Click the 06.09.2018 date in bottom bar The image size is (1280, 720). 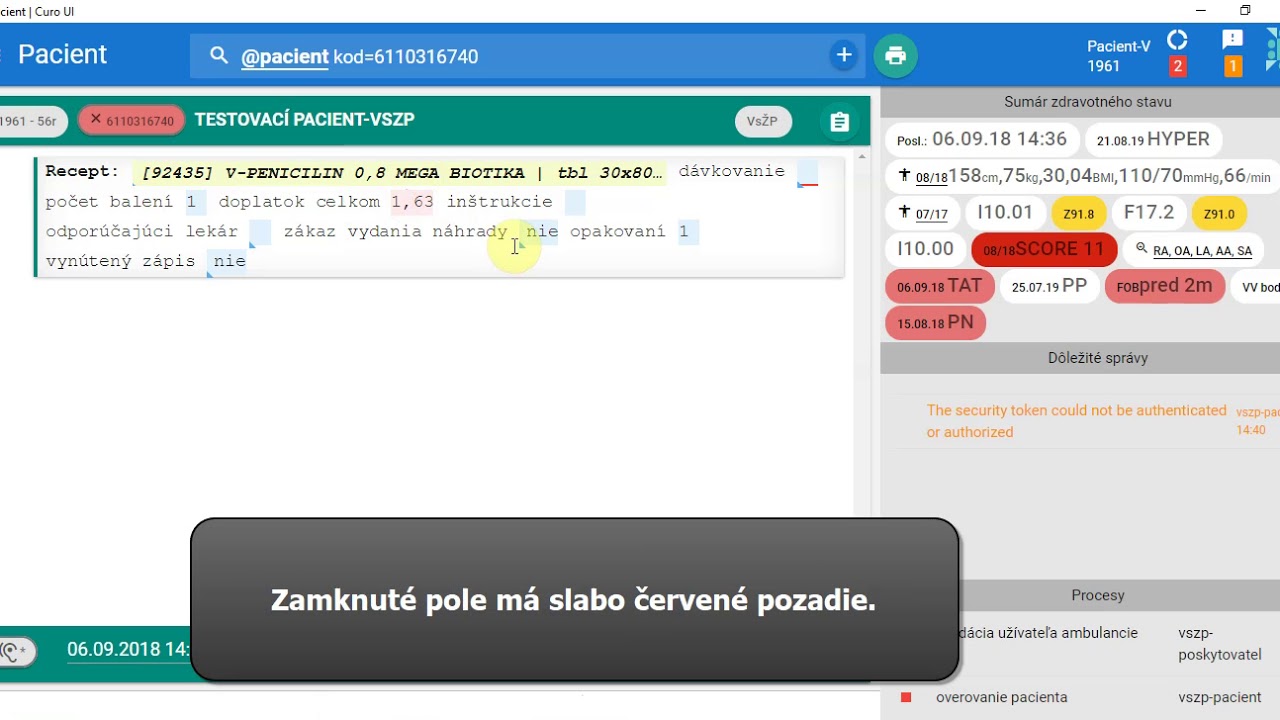pyautogui.click(x=128, y=649)
